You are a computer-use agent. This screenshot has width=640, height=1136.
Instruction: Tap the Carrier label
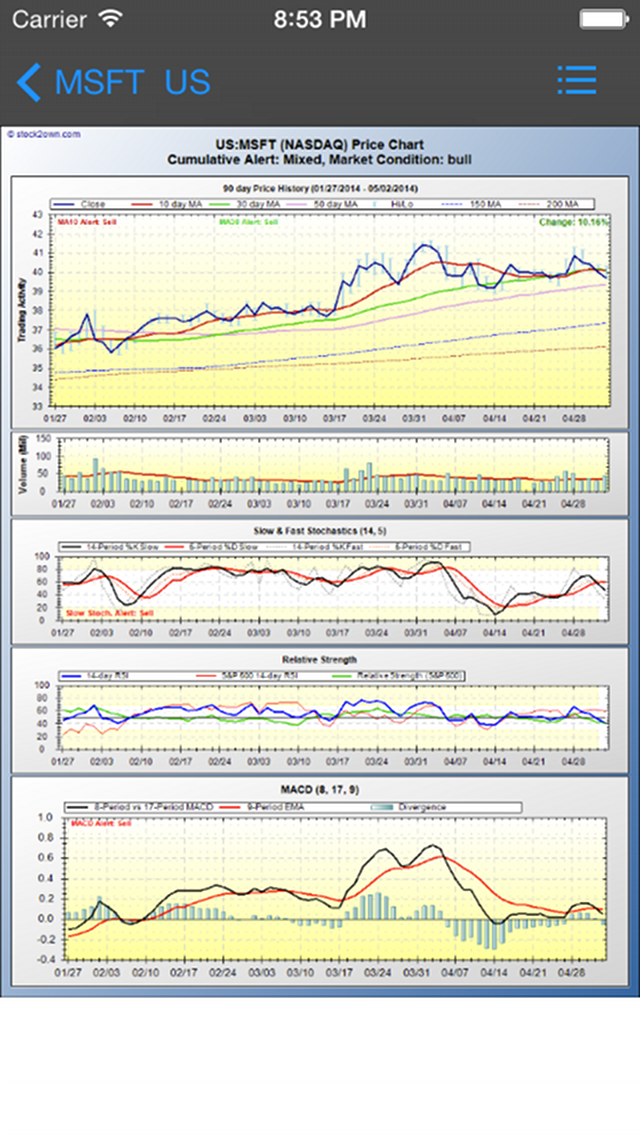(x=50, y=20)
